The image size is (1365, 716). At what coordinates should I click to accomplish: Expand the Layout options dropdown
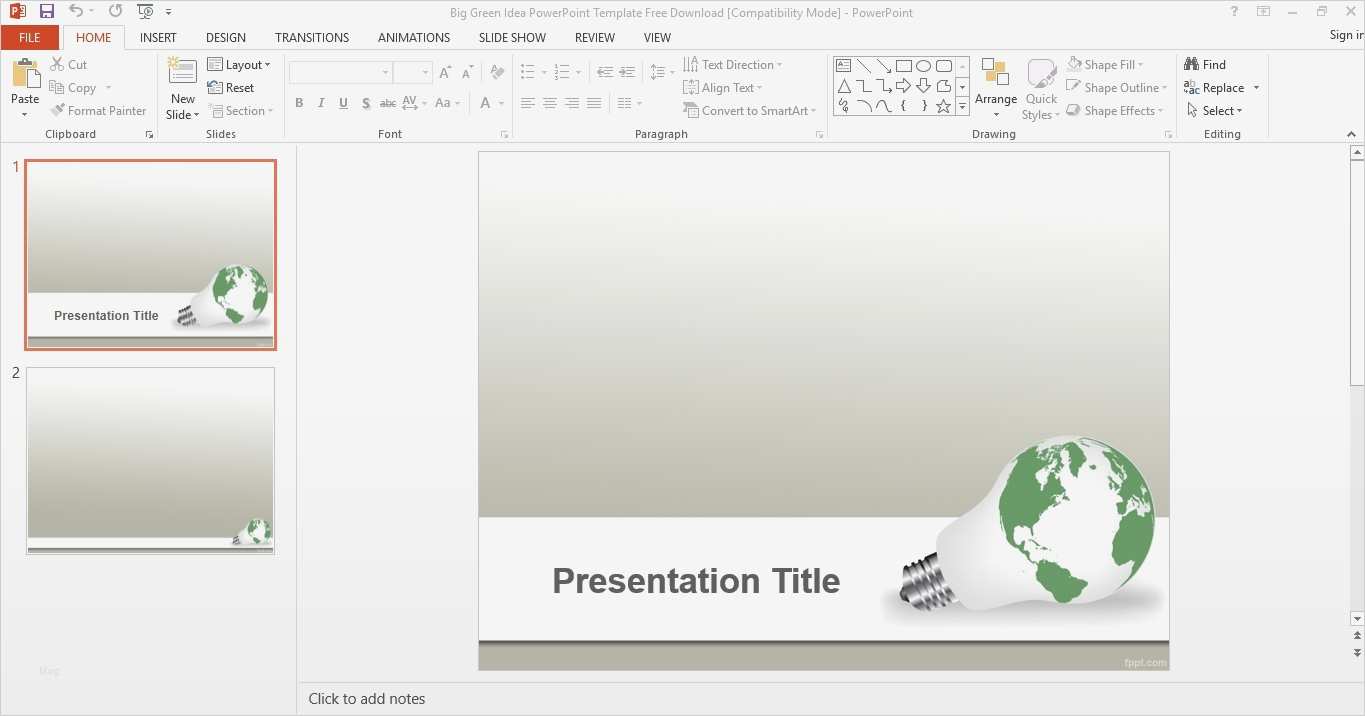tap(241, 64)
